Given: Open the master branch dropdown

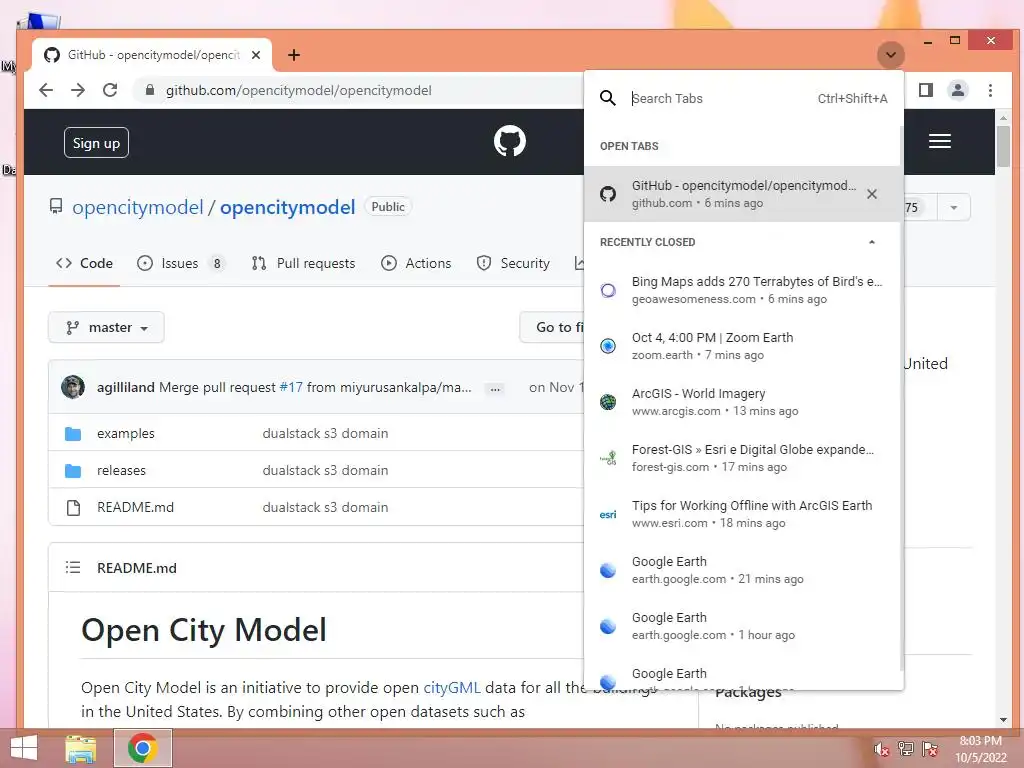Looking at the screenshot, I should [x=106, y=327].
